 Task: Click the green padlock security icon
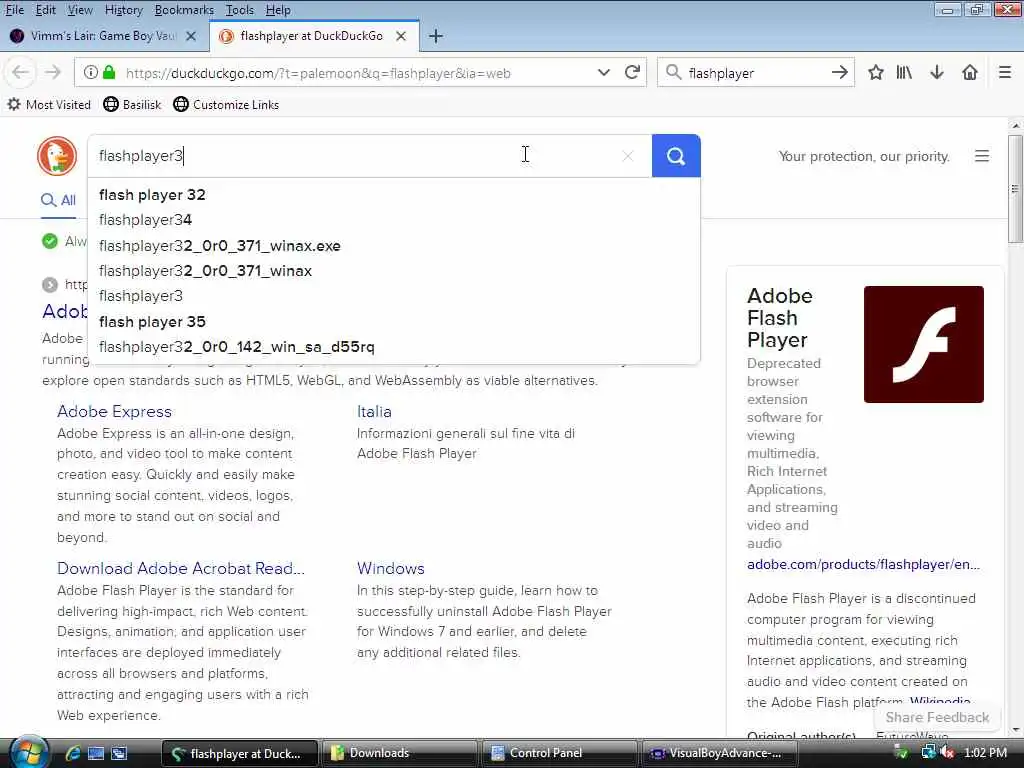tap(109, 72)
